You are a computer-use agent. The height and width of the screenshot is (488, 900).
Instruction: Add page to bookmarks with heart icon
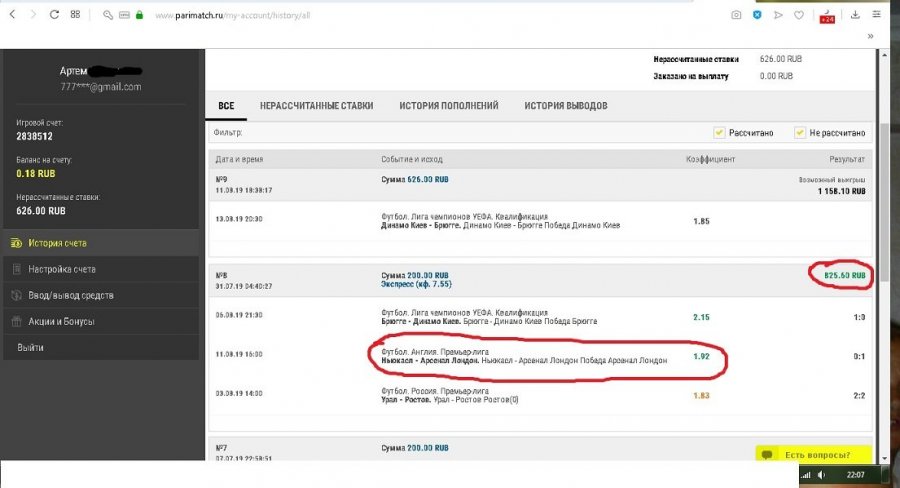tap(799, 15)
